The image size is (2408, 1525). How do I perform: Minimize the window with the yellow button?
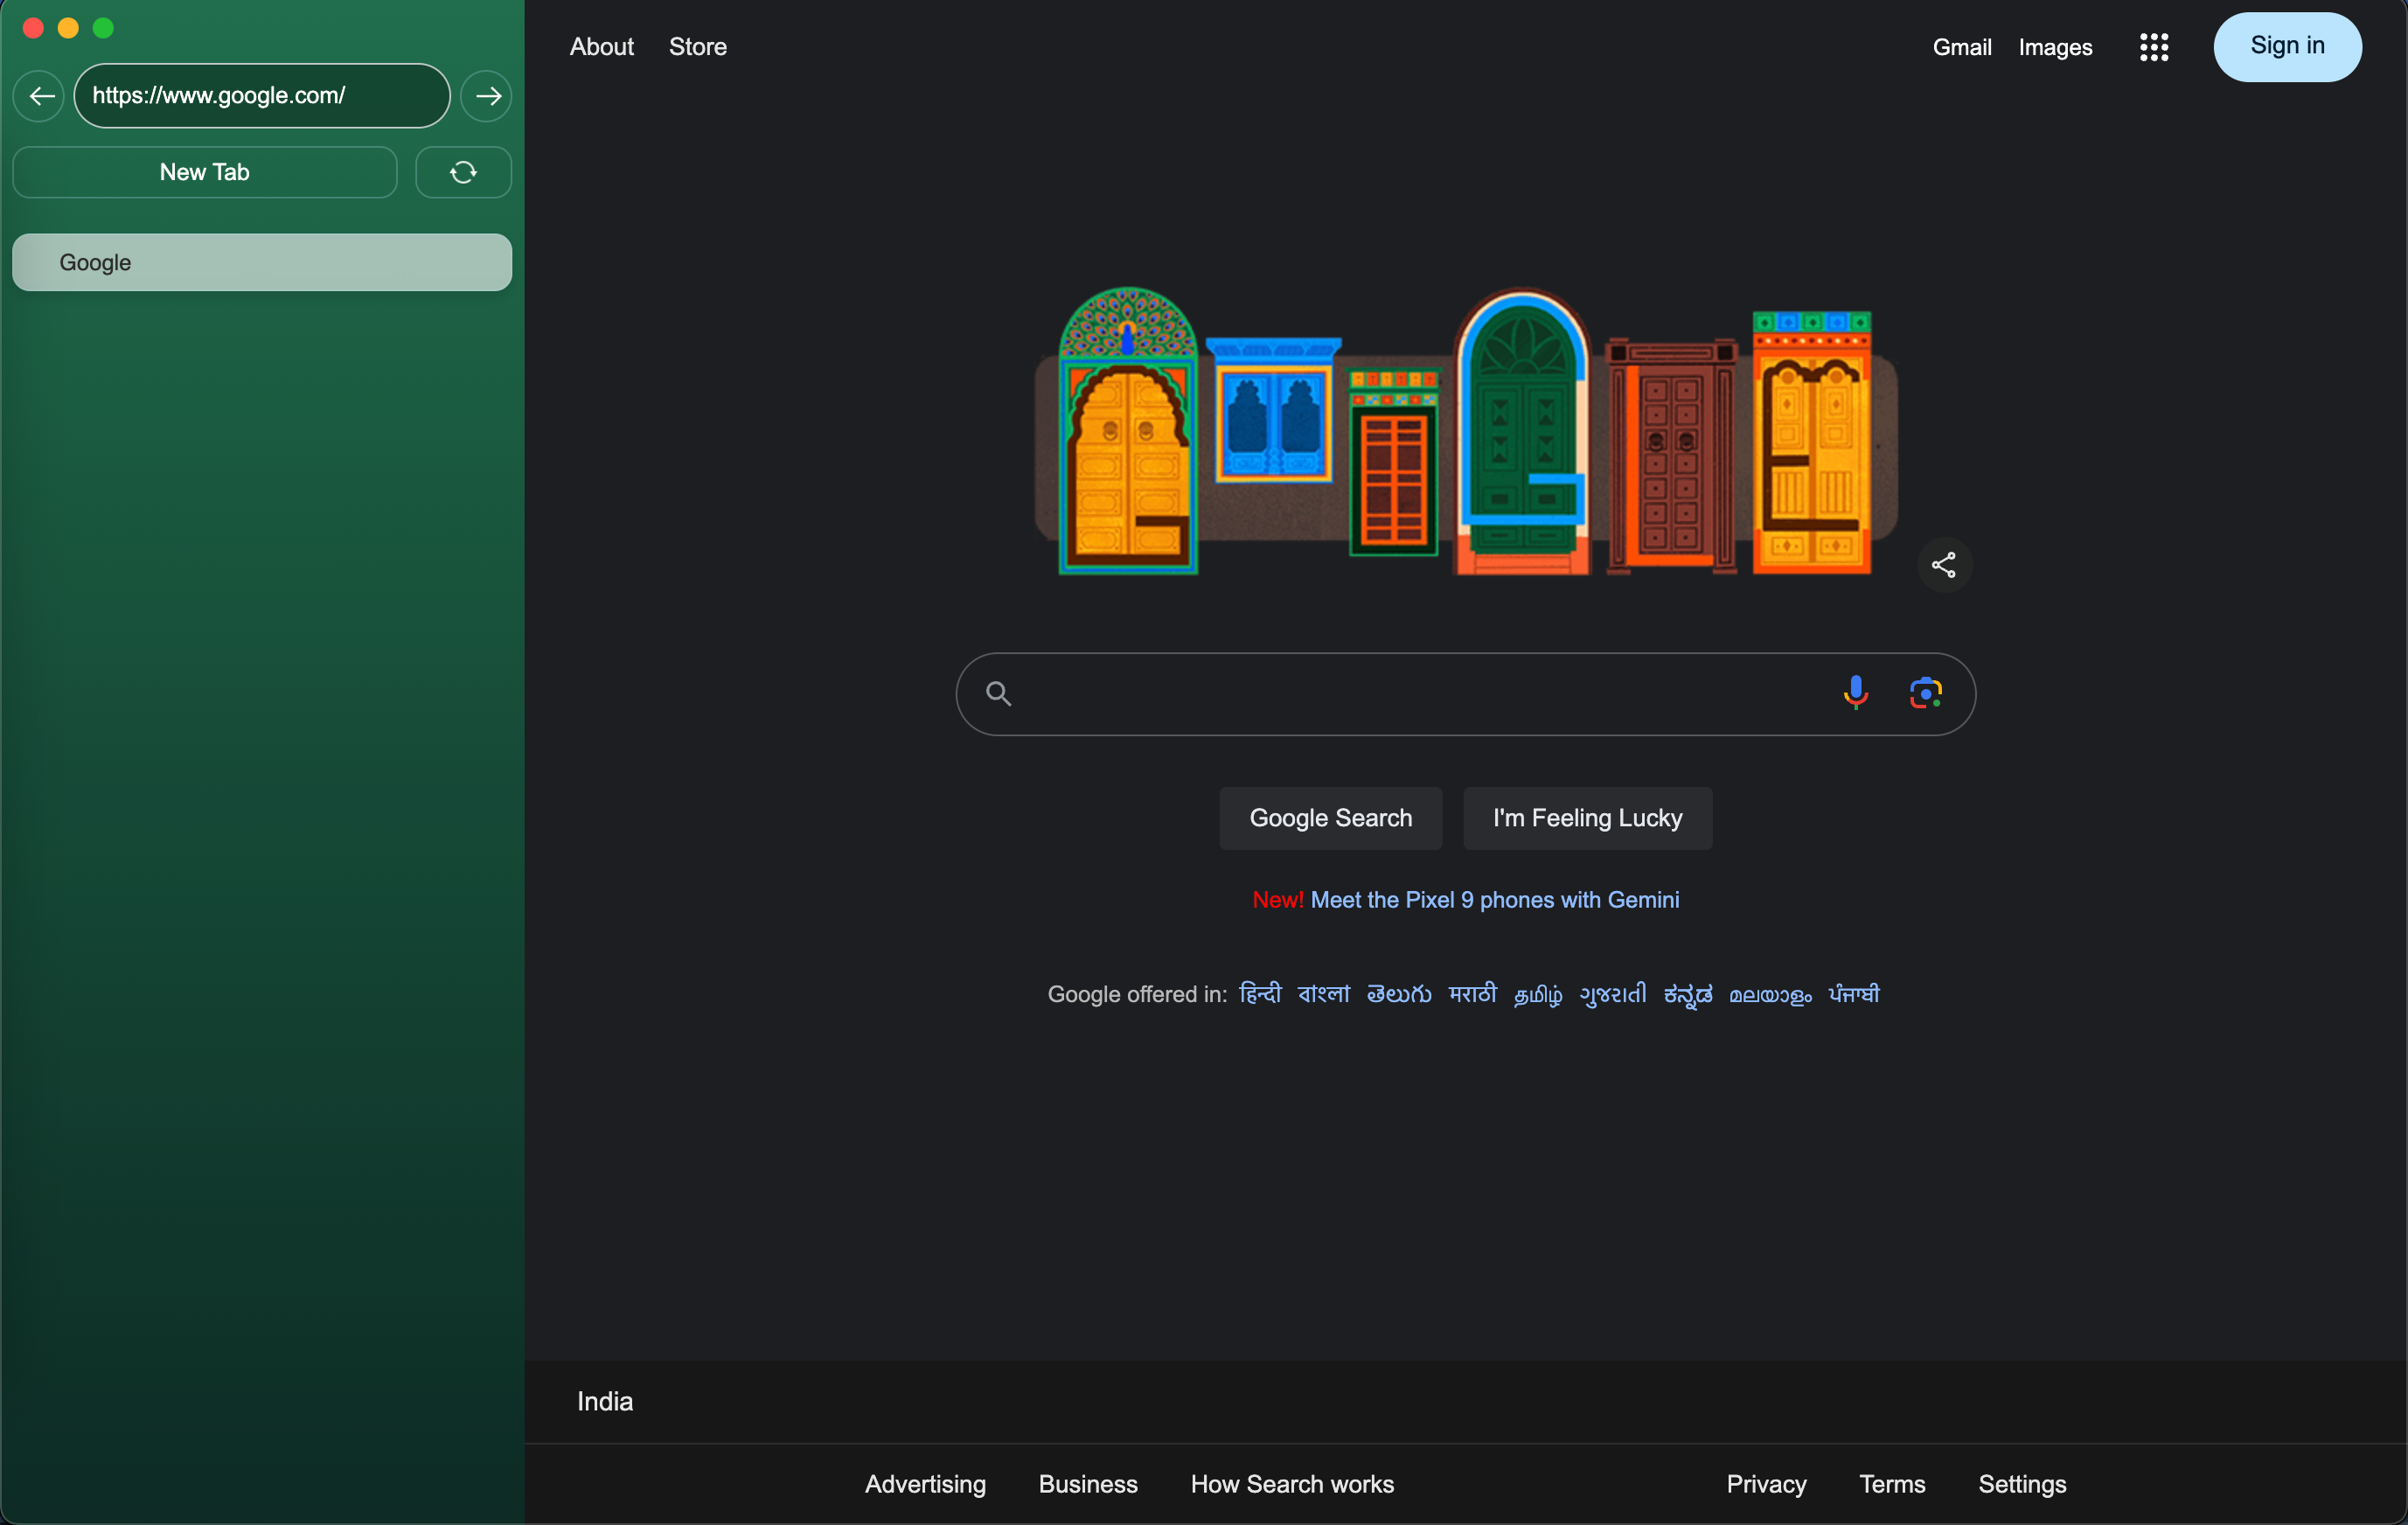pos(68,28)
